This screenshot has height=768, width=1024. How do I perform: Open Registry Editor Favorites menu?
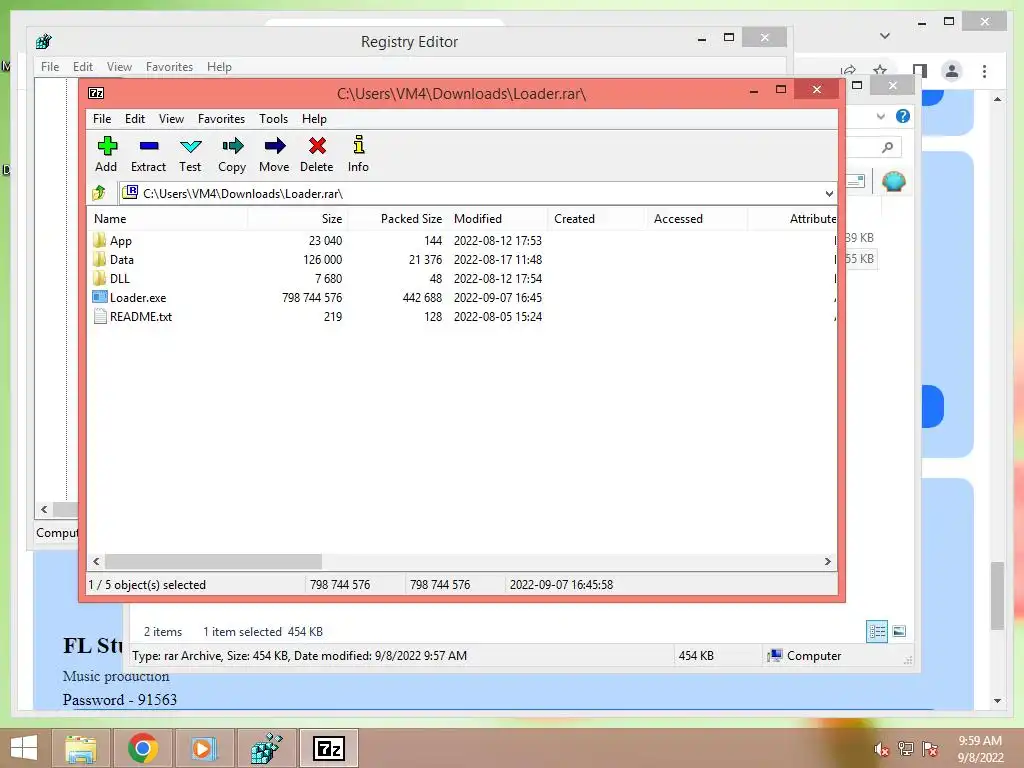coord(169,67)
